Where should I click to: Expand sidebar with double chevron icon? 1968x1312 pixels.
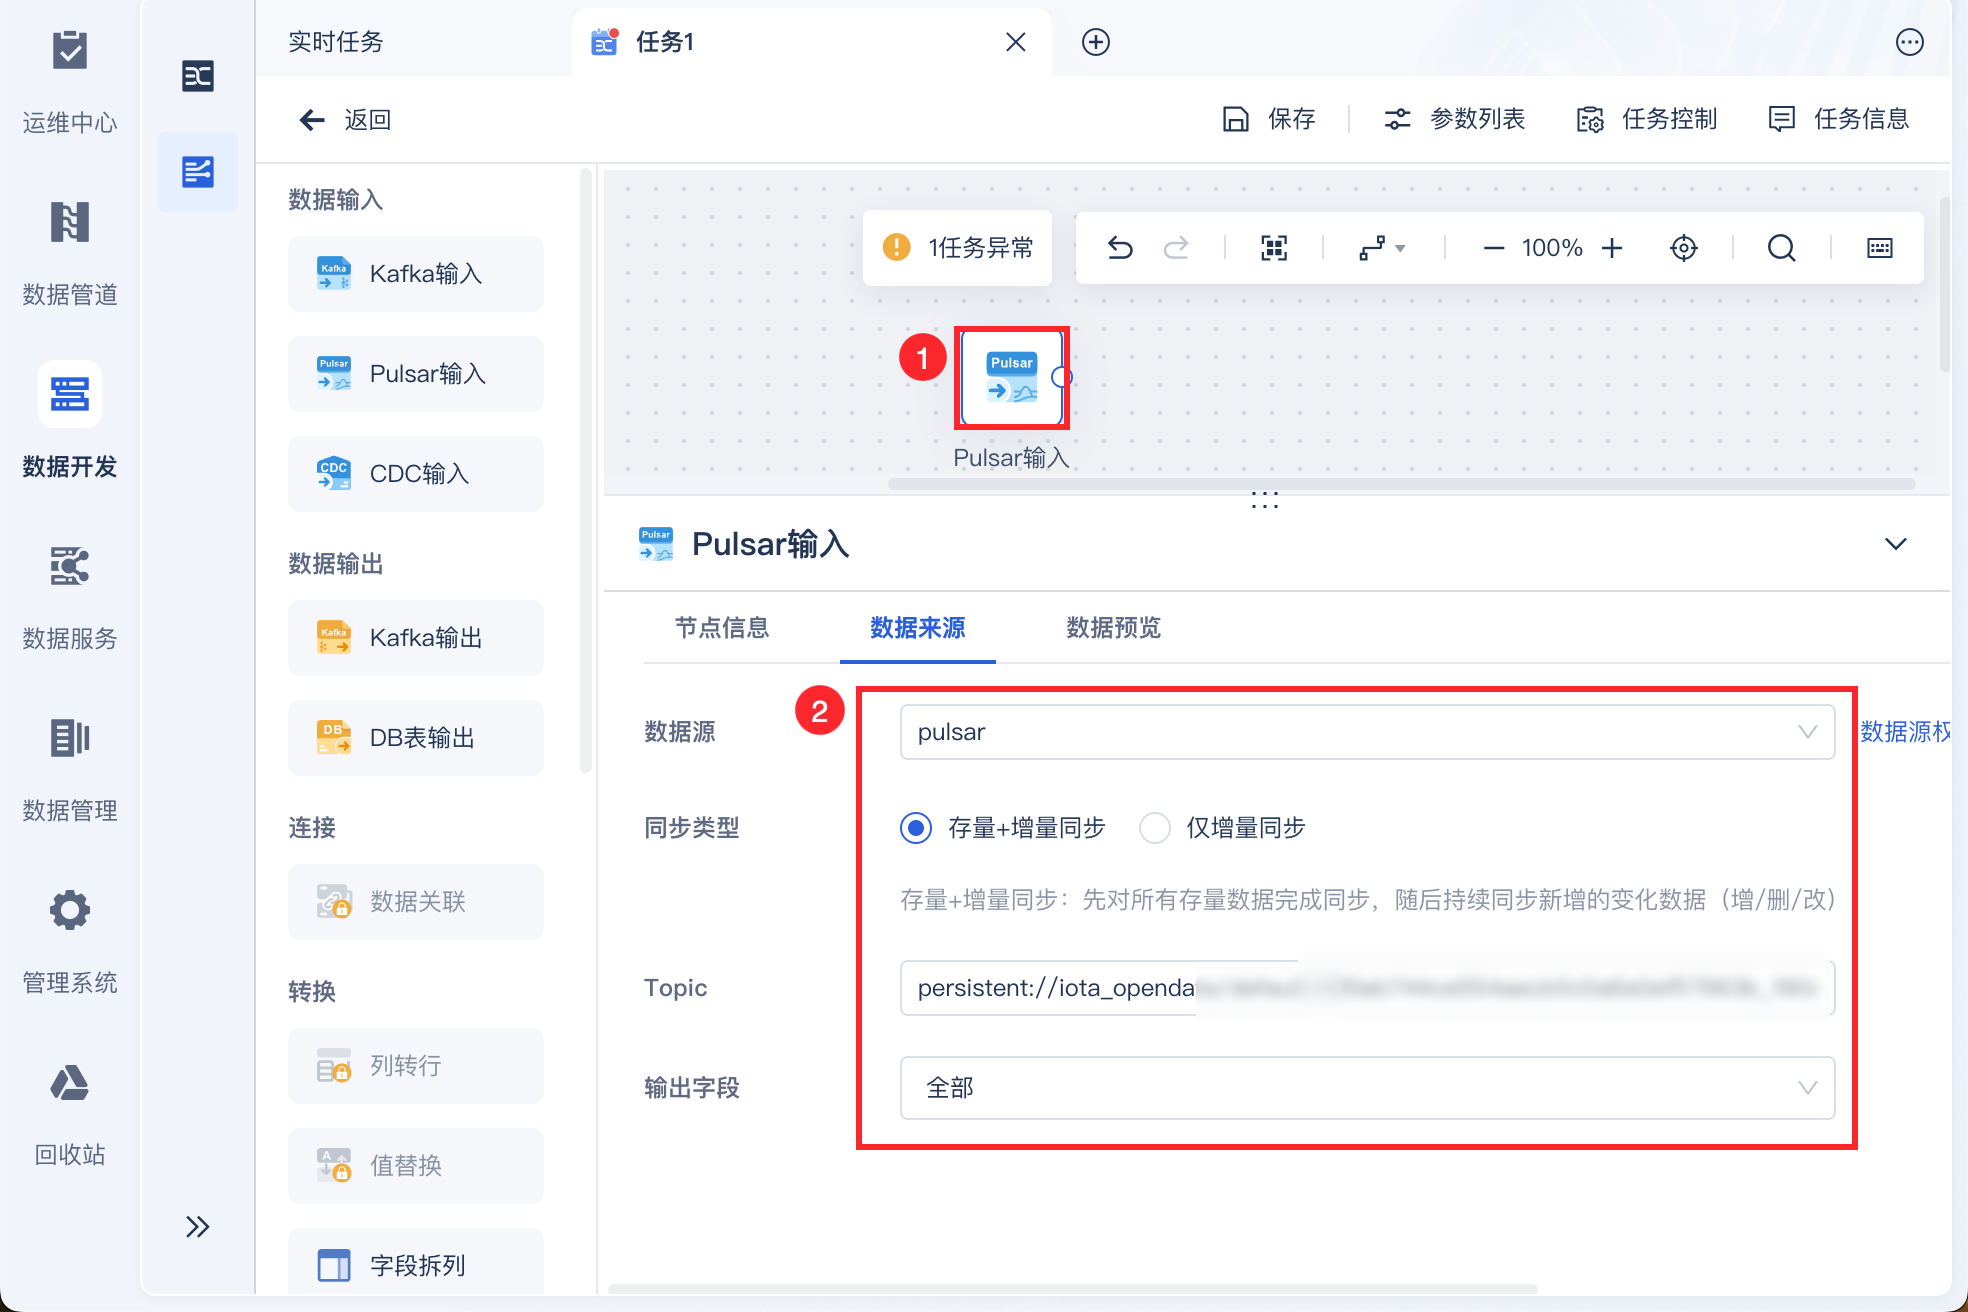click(198, 1227)
